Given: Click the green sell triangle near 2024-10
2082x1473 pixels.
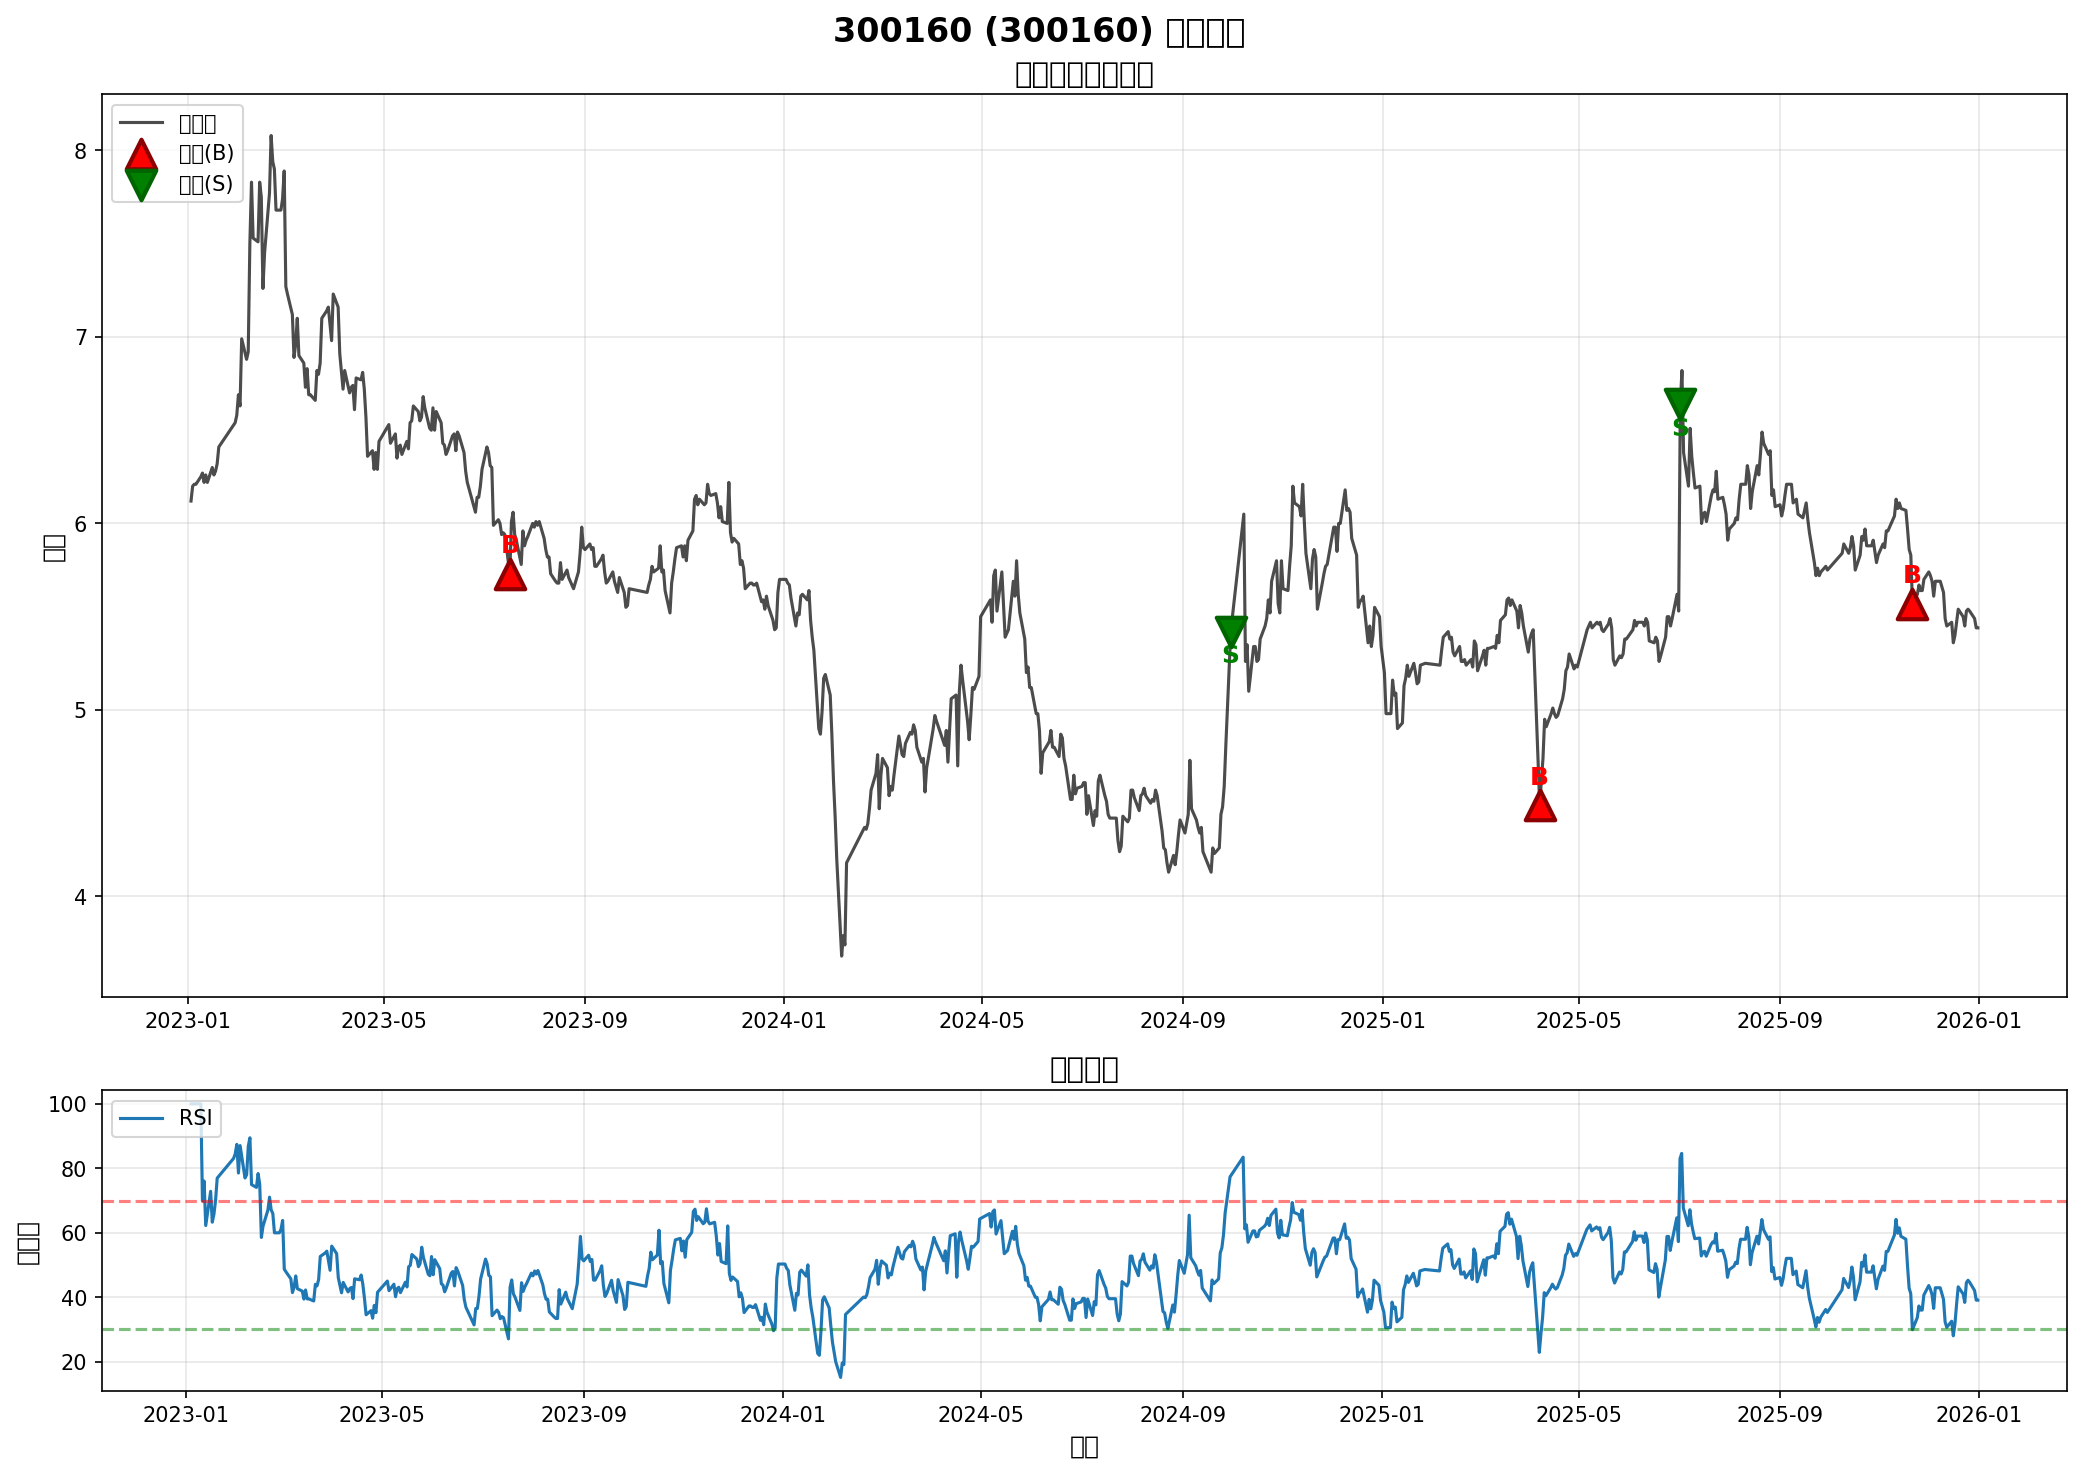Looking at the screenshot, I should (x=1231, y=631).
